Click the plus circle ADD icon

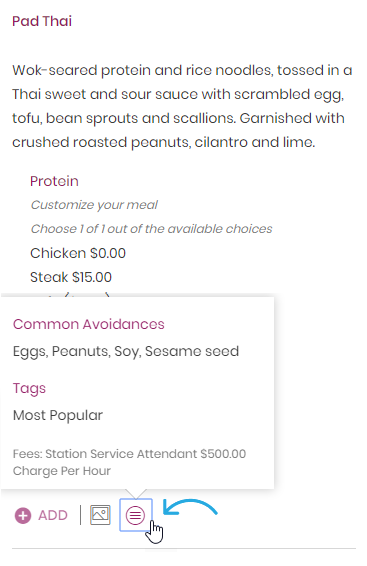(23, 515)
